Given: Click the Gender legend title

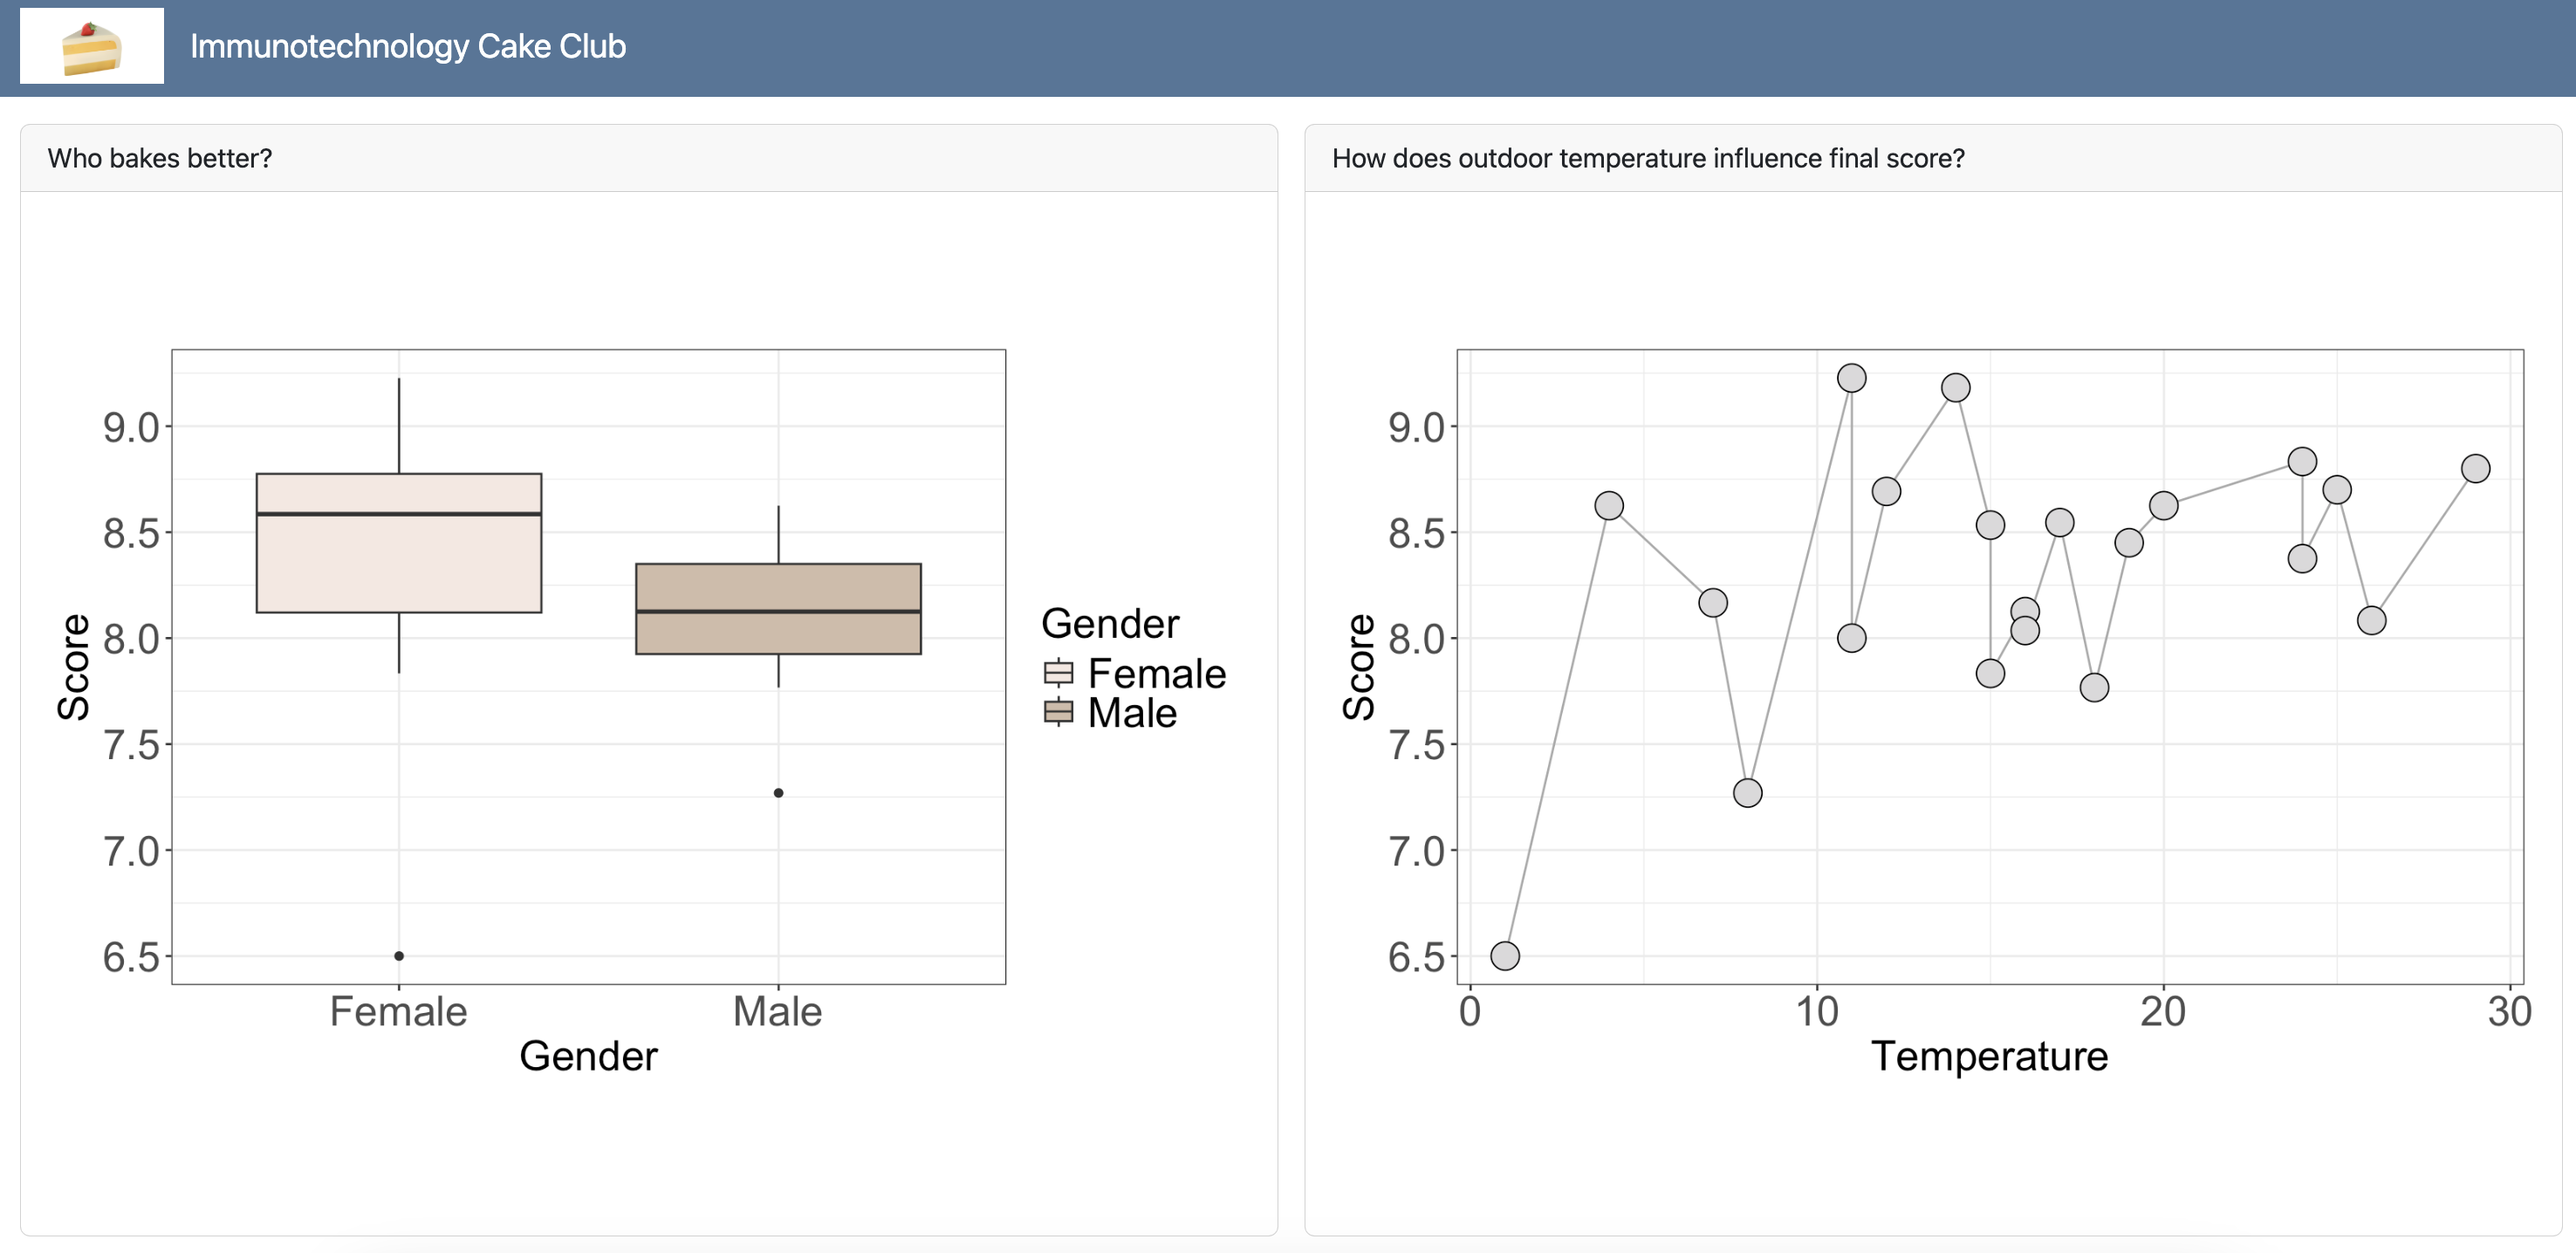Looking at the screenshot, I should [1110, 624].
